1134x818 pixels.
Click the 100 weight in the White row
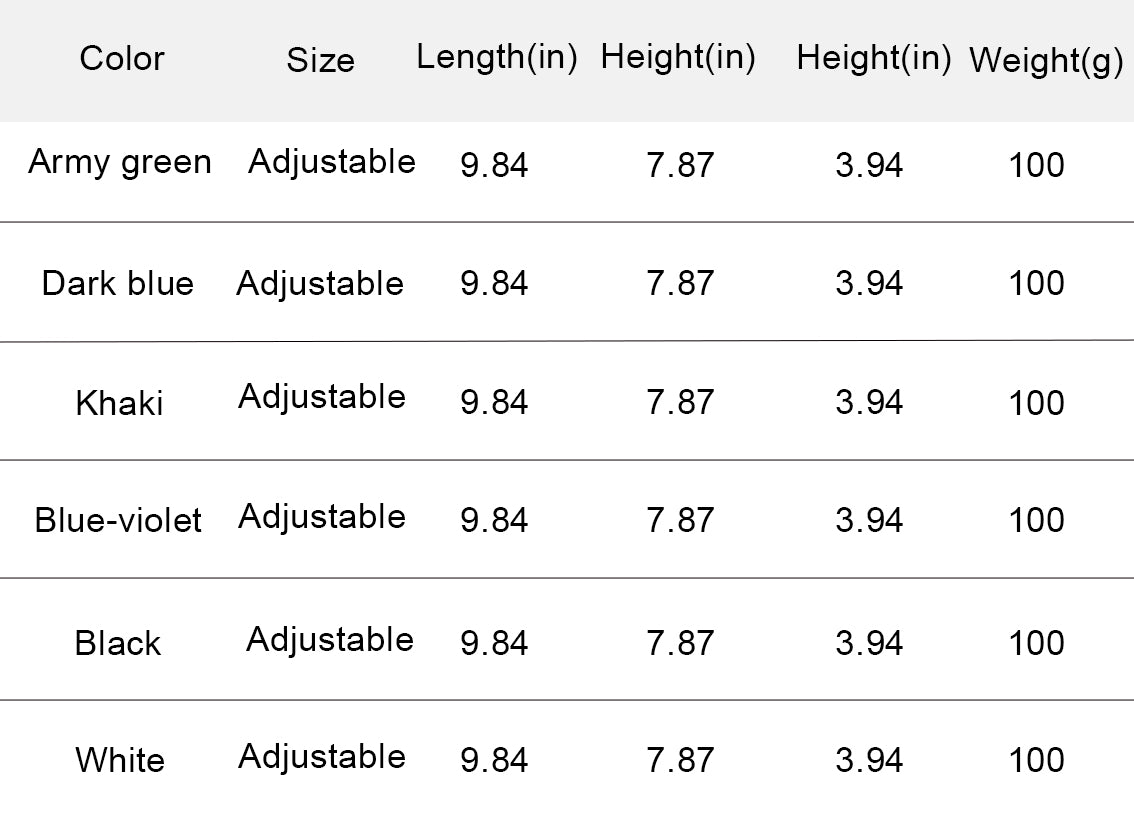[1037, 761]
